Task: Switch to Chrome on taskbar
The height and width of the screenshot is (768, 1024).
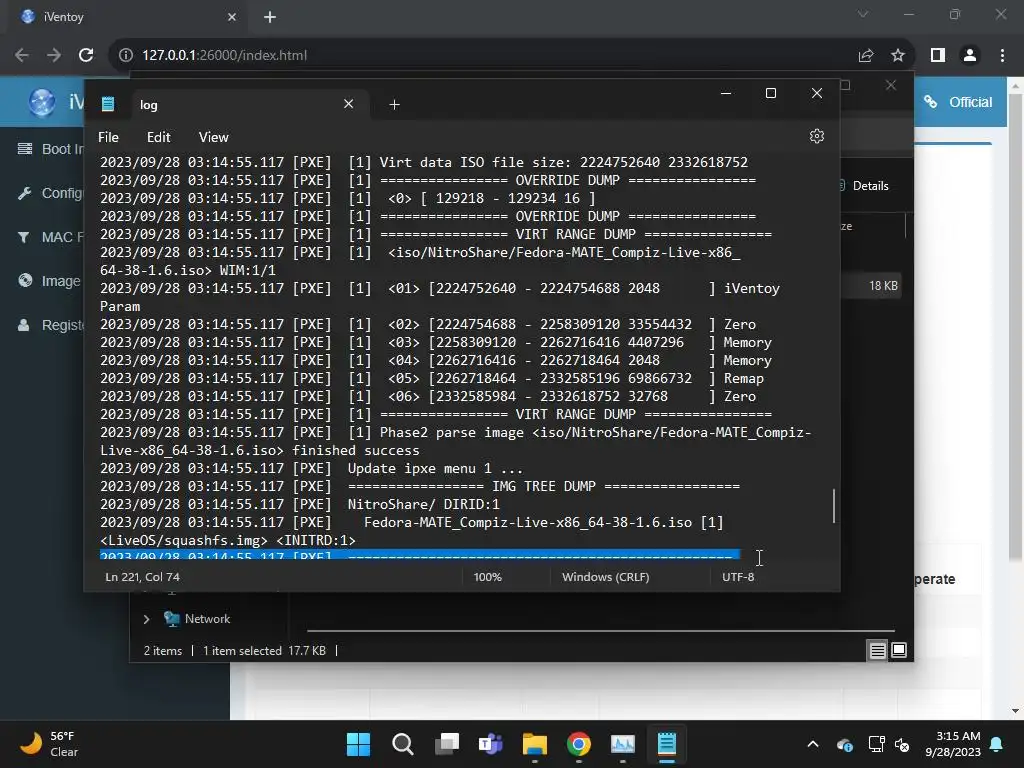Action: pyautogui.click(x=579, y=744)
